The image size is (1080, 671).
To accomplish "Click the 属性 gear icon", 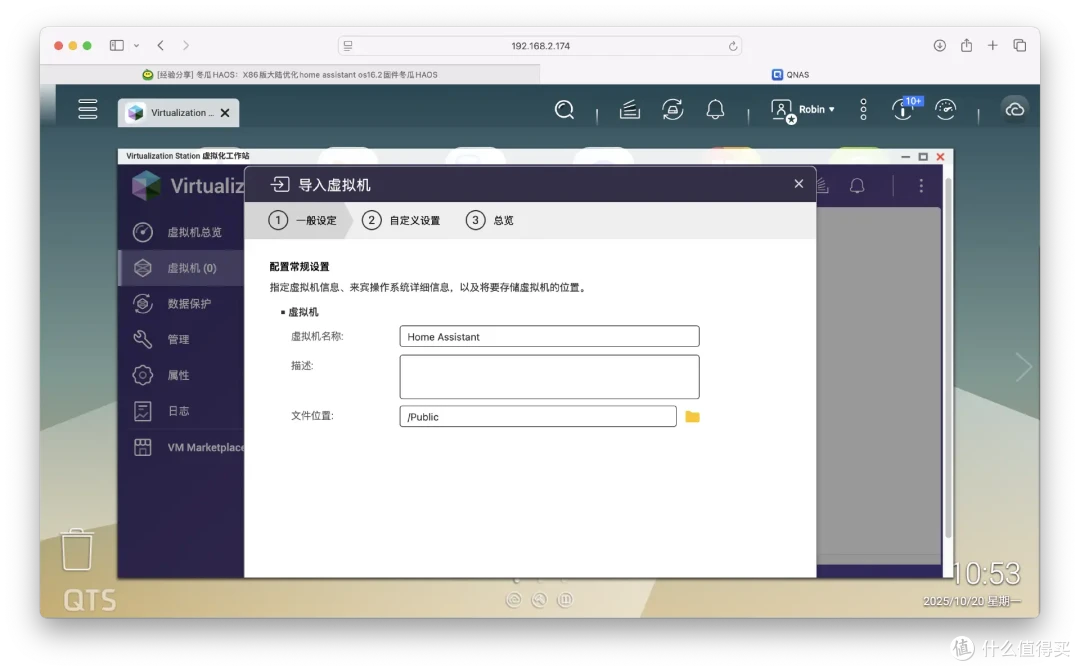I will coord(143,375).
